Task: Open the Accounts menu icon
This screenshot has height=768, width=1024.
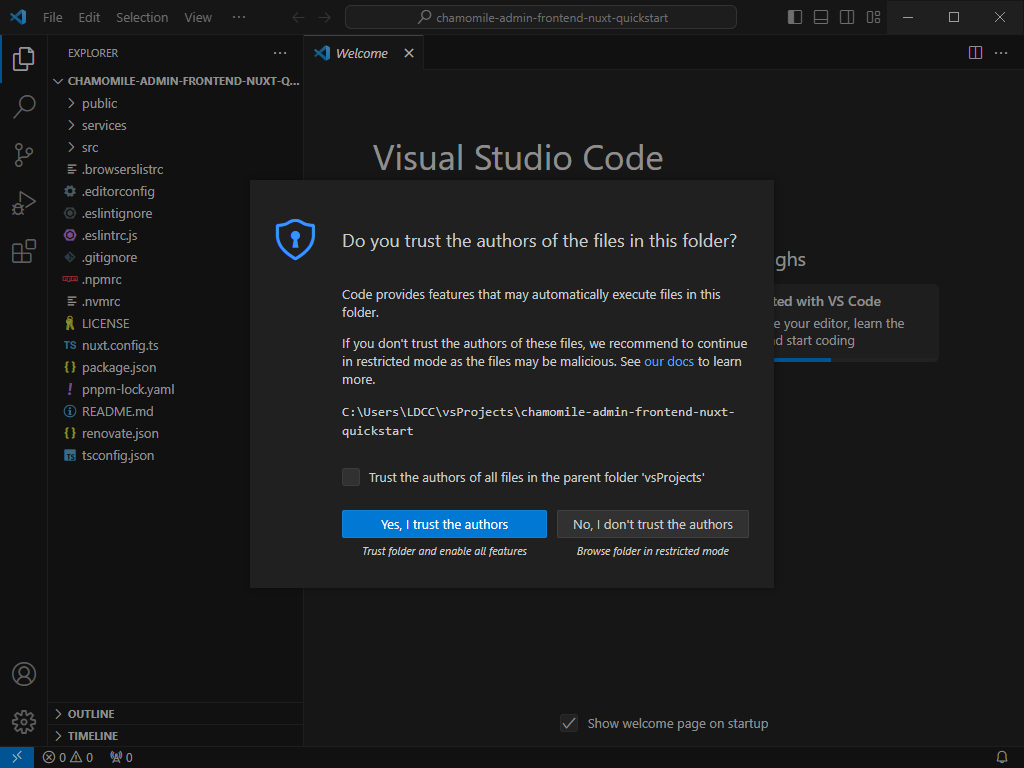Action: 24,674
